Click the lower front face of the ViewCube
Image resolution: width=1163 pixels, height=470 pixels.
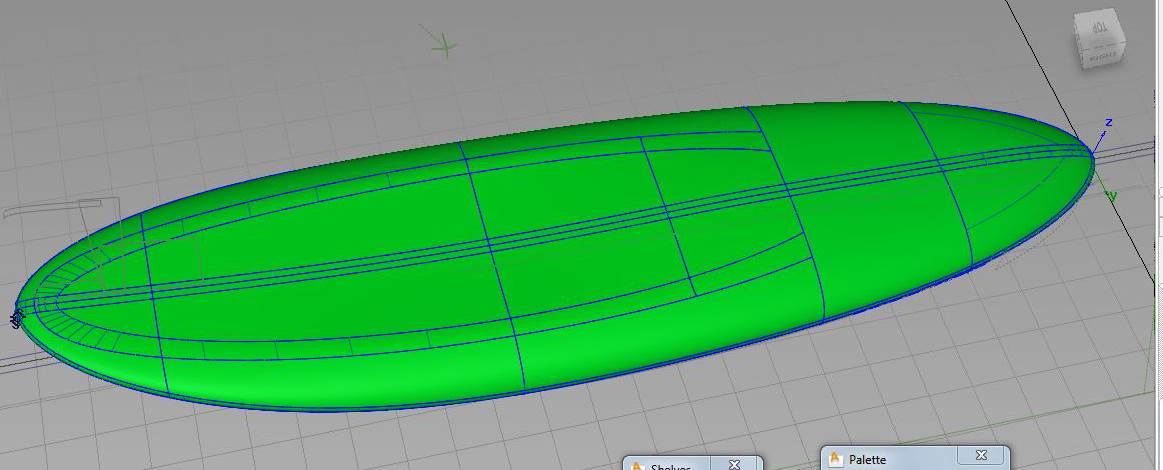coord(1100,58)
